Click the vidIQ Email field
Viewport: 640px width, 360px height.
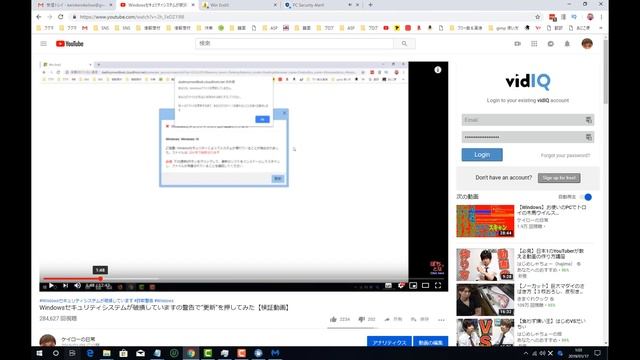pyautogui.click(x=527, y=120)
